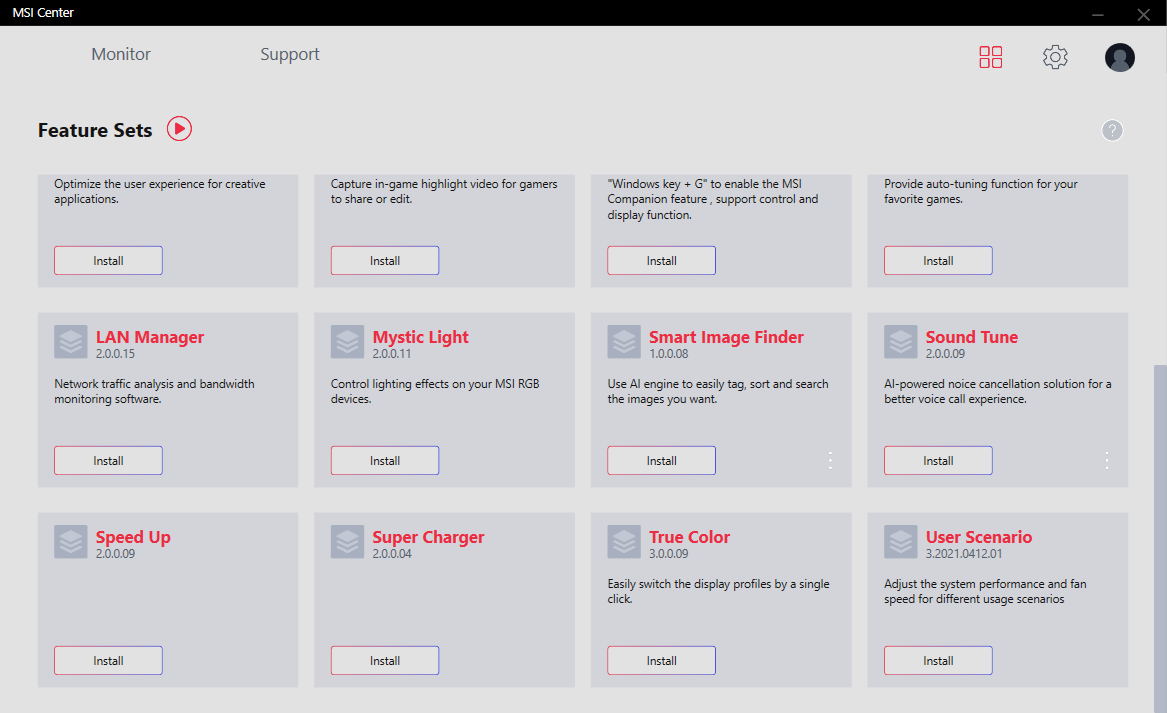This screenshot has width=1167, height=713.
Task: Select the User Scenario title
Action: tap(979, 537)
